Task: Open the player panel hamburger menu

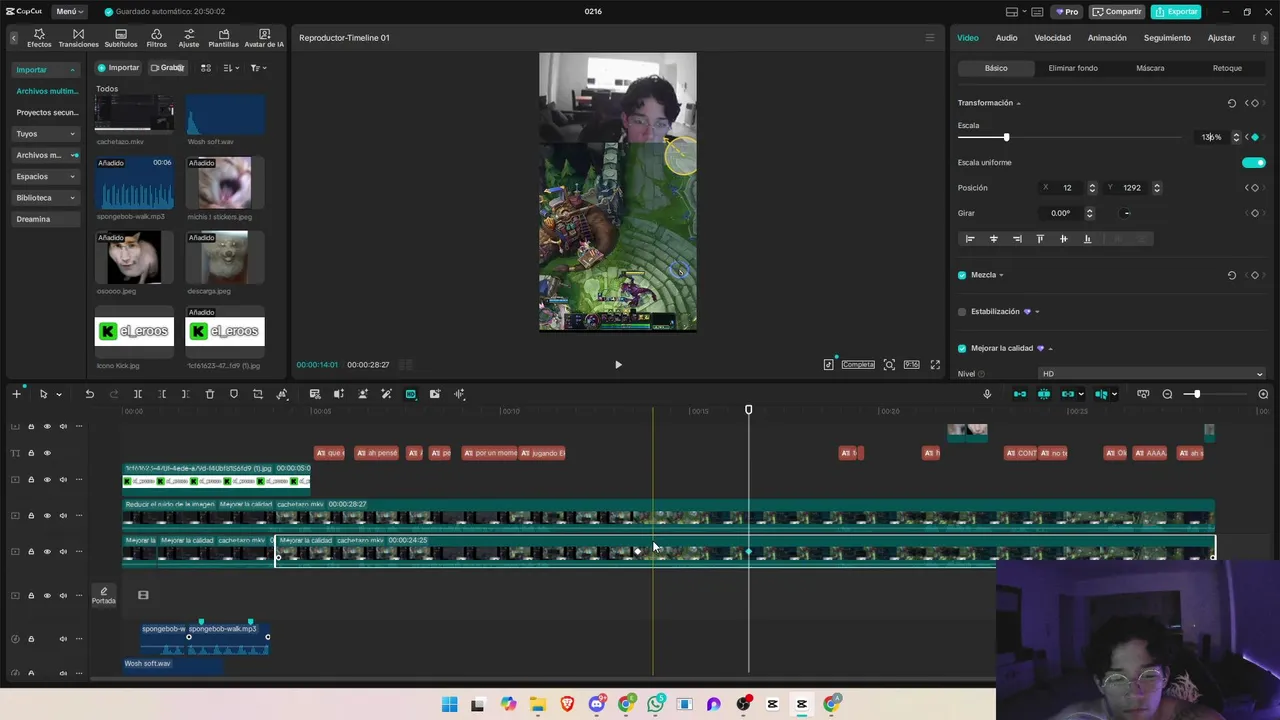Action: (x=929, y=38)
